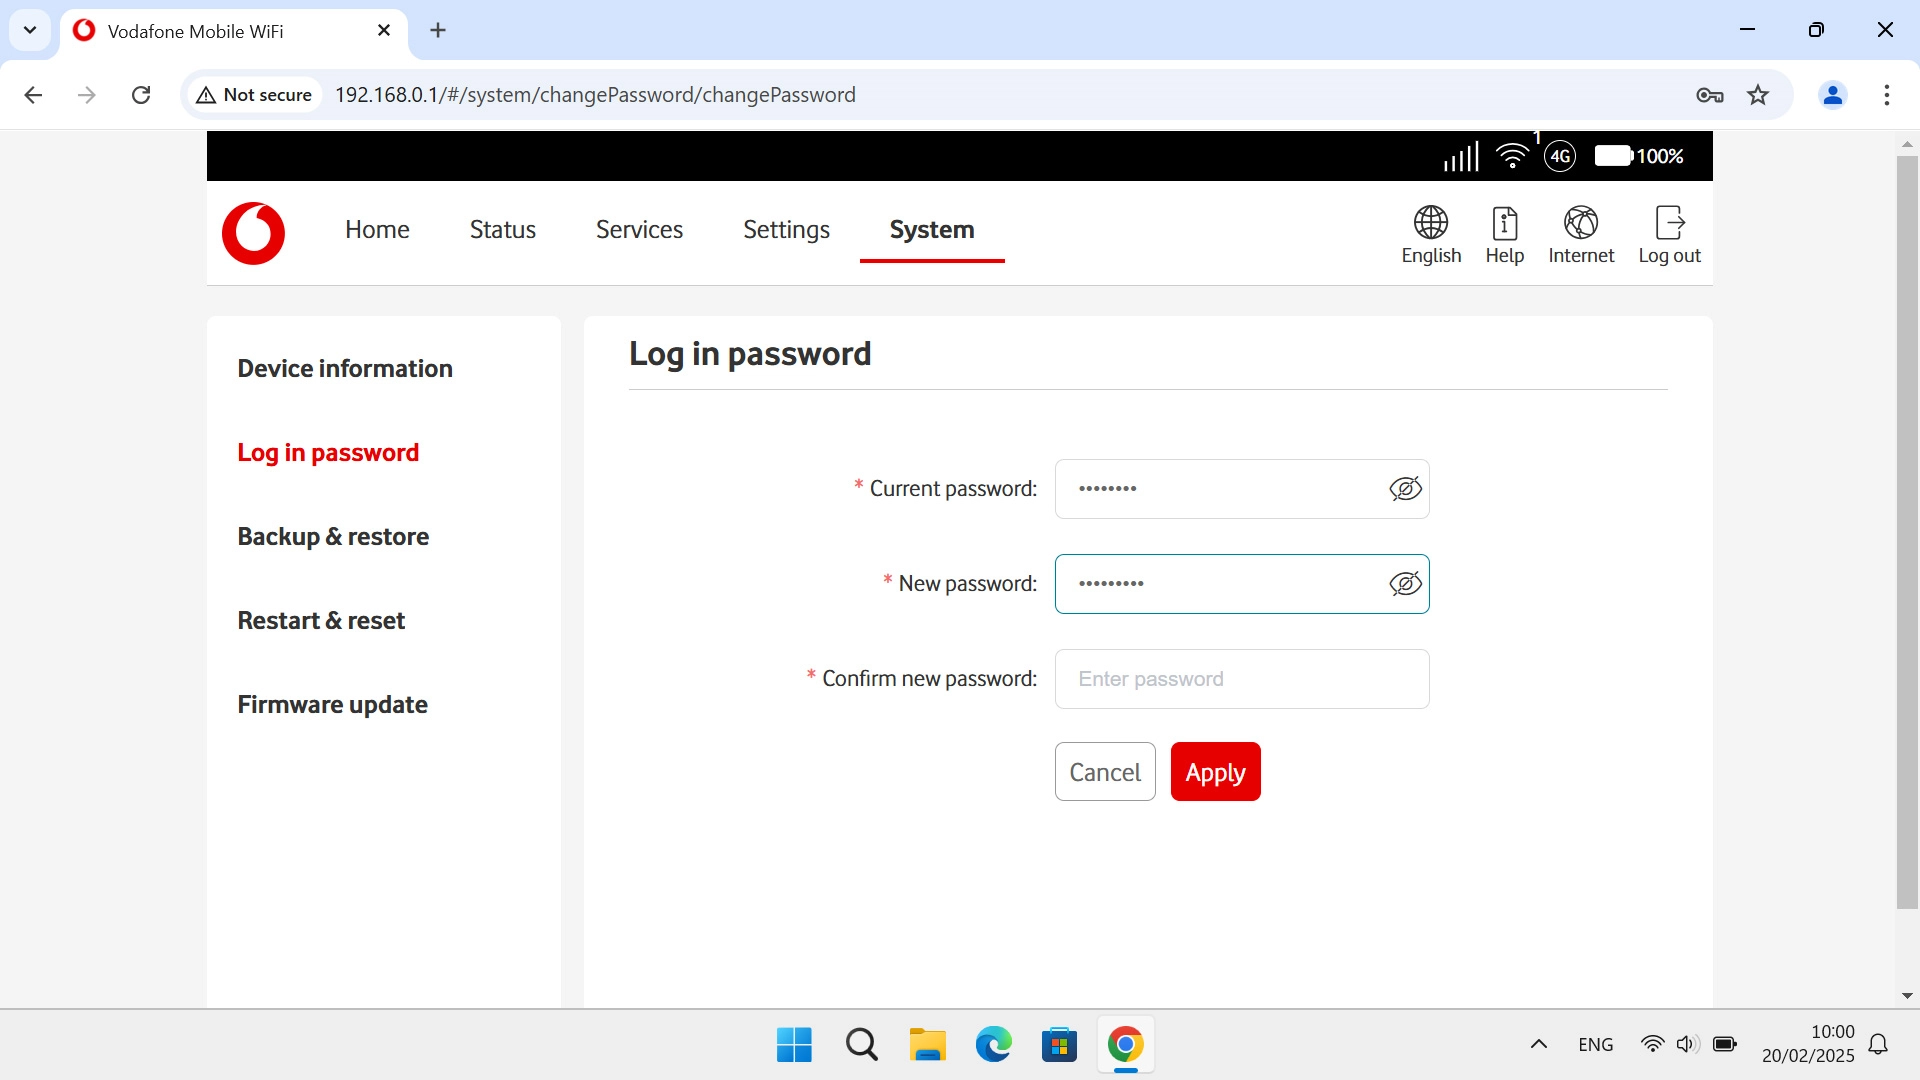Switch to the Settings tab
The width and height of the screenshot is (1920, 1080).
click(x=786, y=230)
